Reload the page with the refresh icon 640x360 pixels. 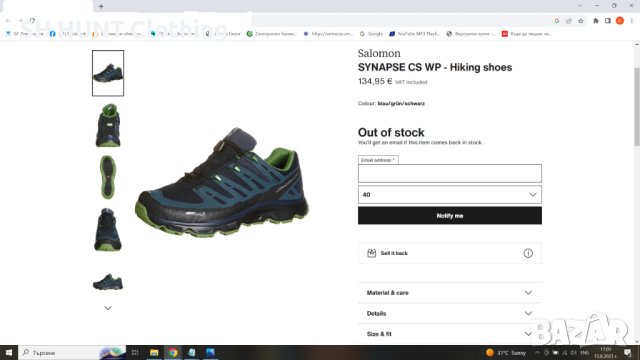[x=32, y=20]
